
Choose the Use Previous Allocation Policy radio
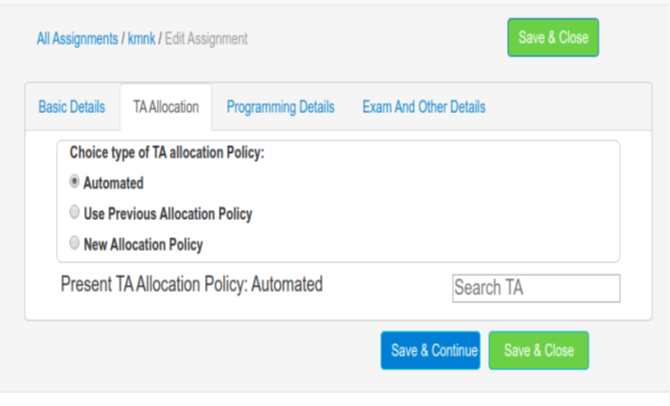click(74, 213)
